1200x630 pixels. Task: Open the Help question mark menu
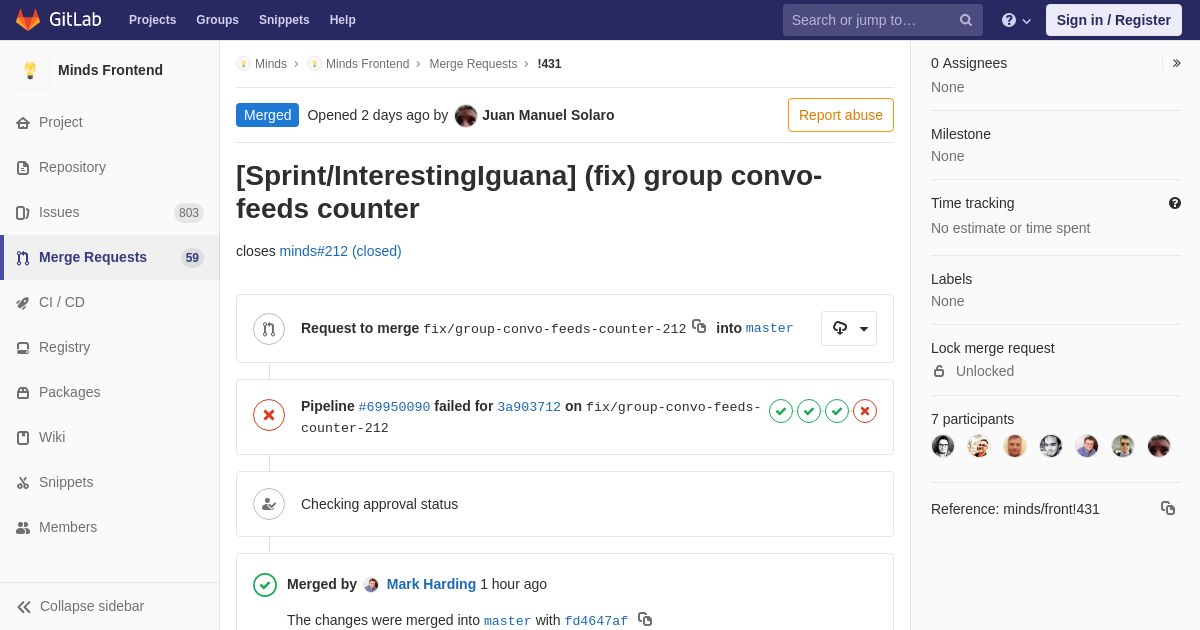point(1016,20)
